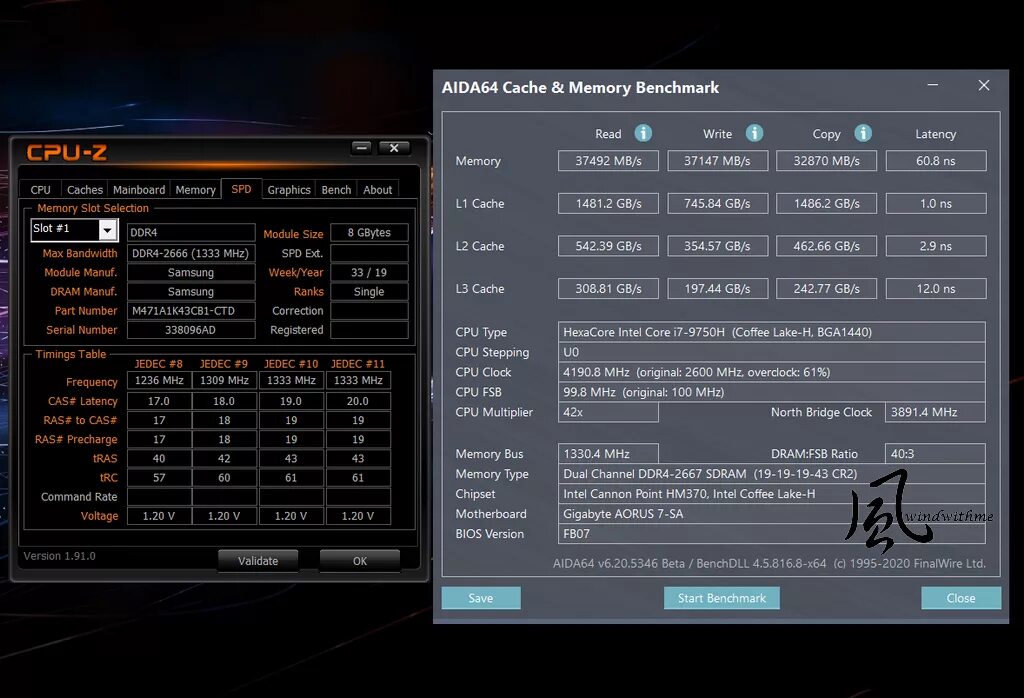Click the Memory Latency value 60.8 ns

tap(936, 161)
